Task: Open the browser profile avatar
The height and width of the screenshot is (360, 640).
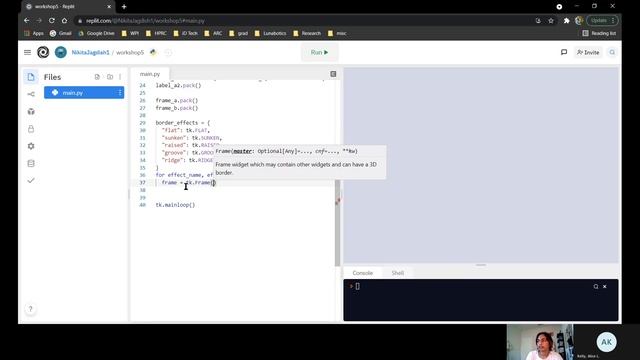Action: coord(578,20)
